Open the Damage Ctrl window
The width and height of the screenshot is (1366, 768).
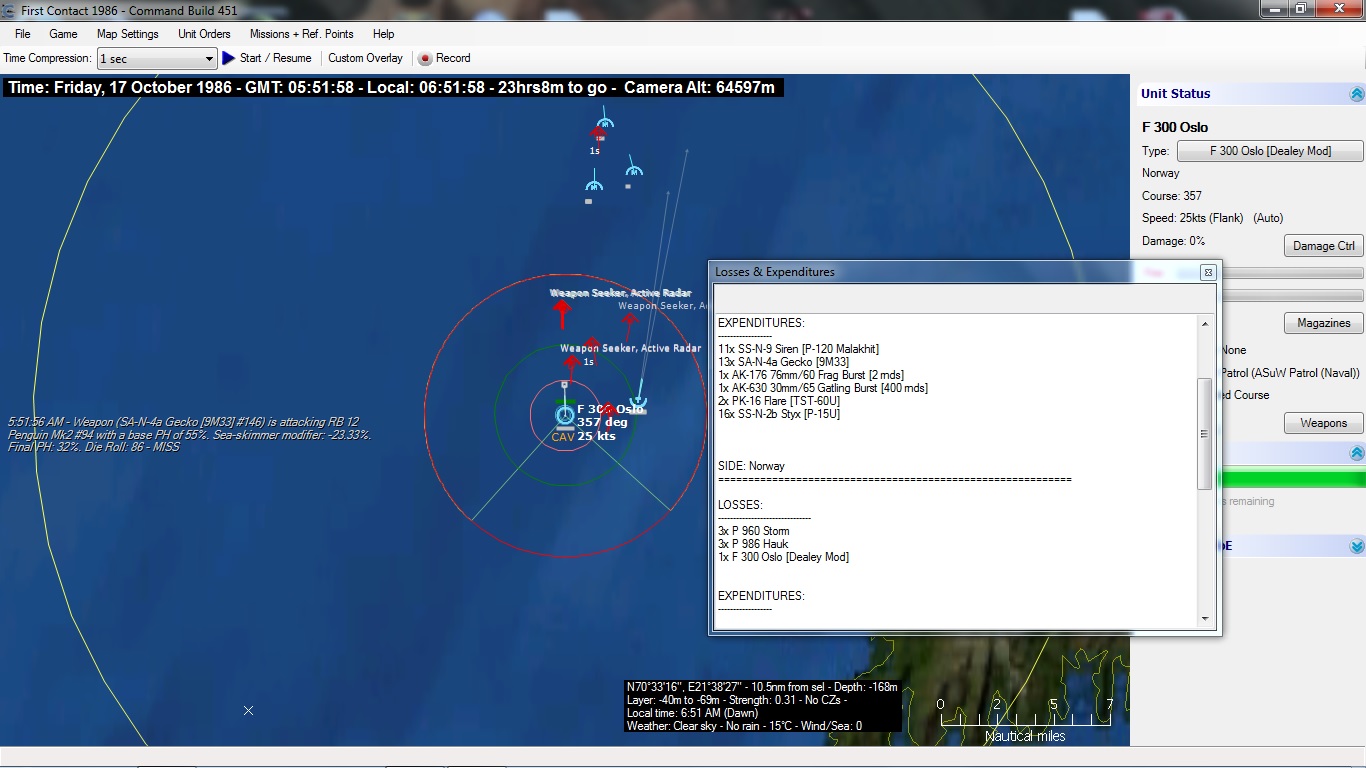1323,246
